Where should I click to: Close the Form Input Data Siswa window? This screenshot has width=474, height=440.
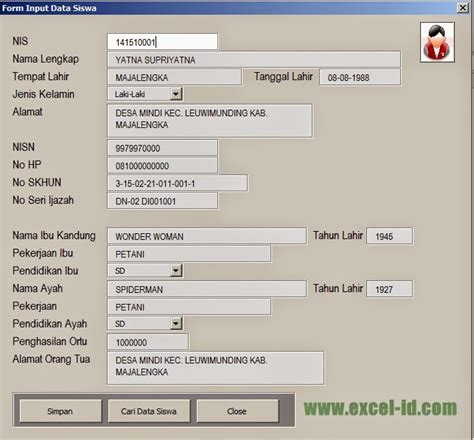(x=463, y=8)
